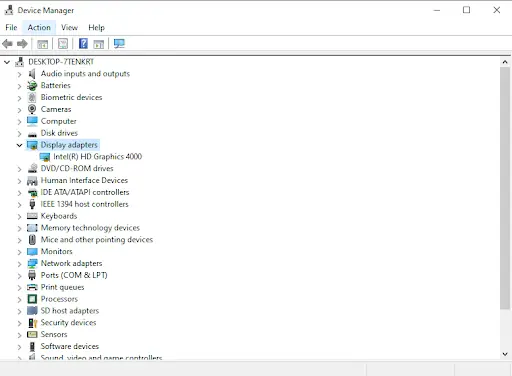
Task: Select the Security devices label
Action: click(68, 323)
